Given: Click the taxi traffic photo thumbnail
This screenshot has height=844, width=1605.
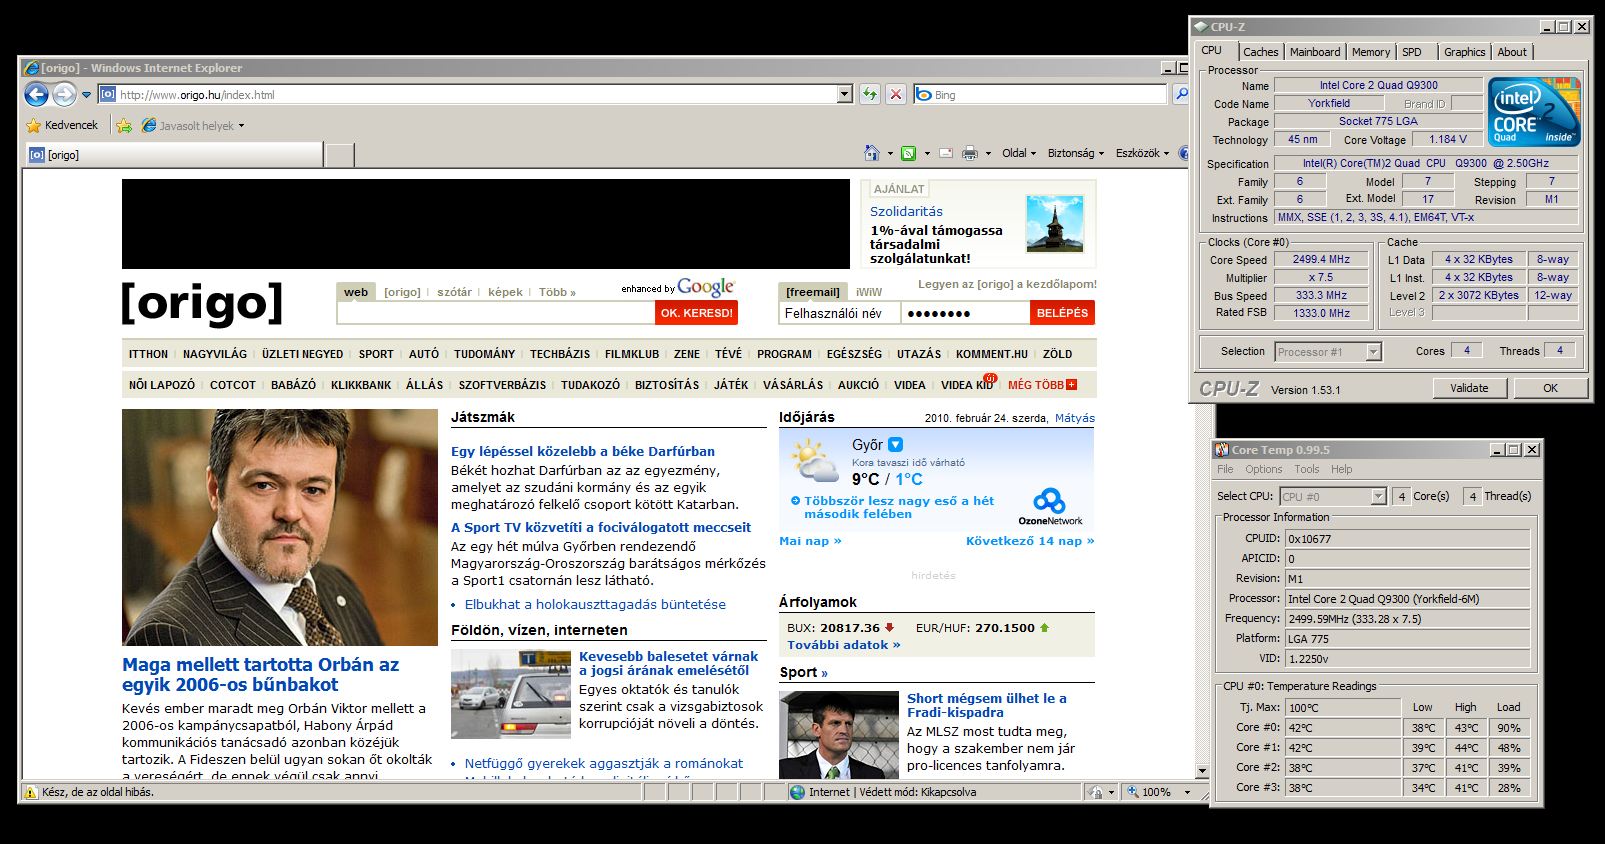Looking at the screenshot, I should click(511, 694).
